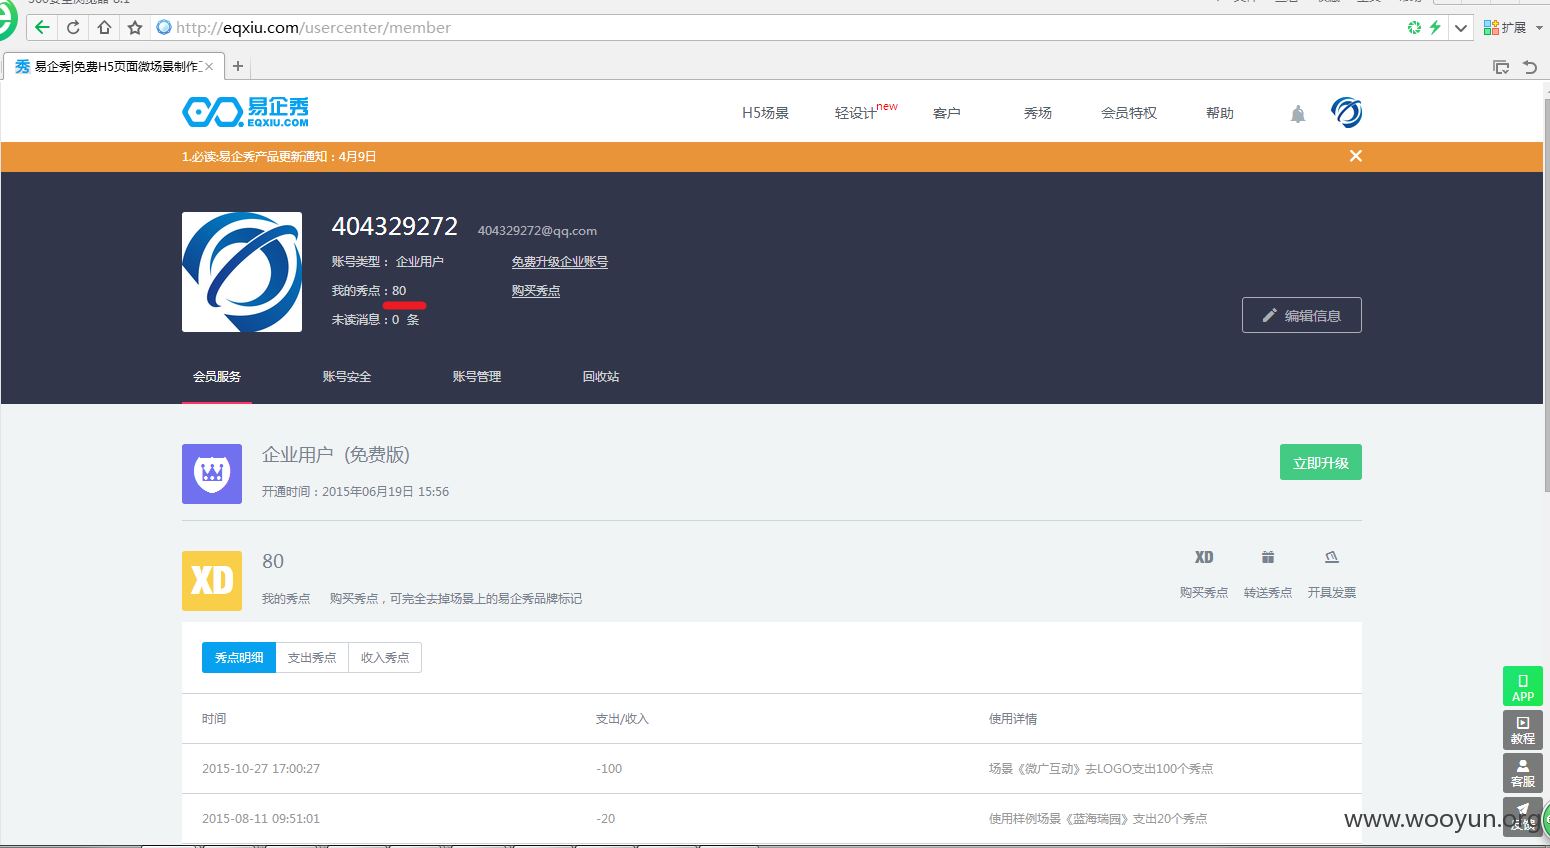This screenshot has height=848, width=1550.
Task: Click the browser back arrow button
Action: 42,27
